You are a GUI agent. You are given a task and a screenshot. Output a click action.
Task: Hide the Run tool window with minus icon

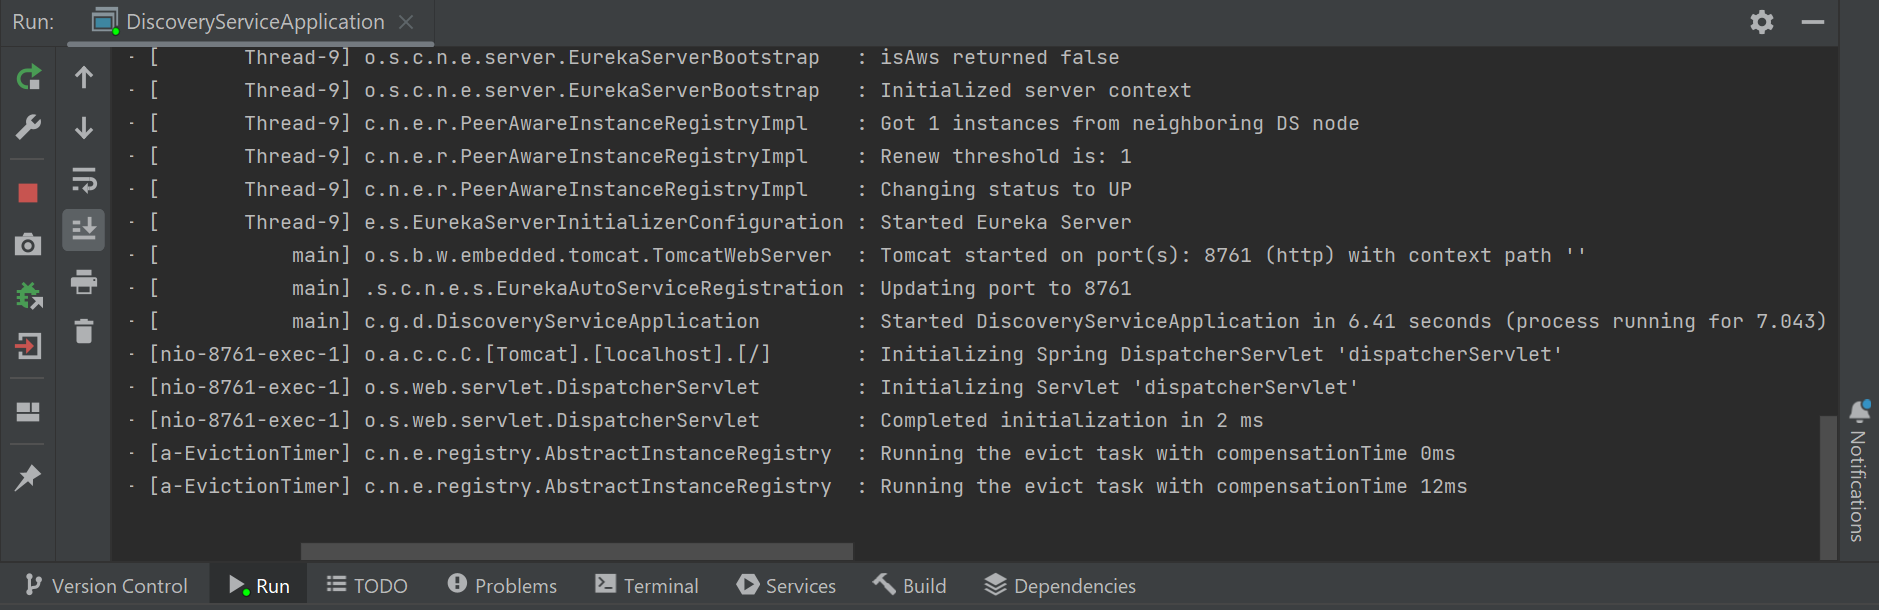coord(1813,22)
